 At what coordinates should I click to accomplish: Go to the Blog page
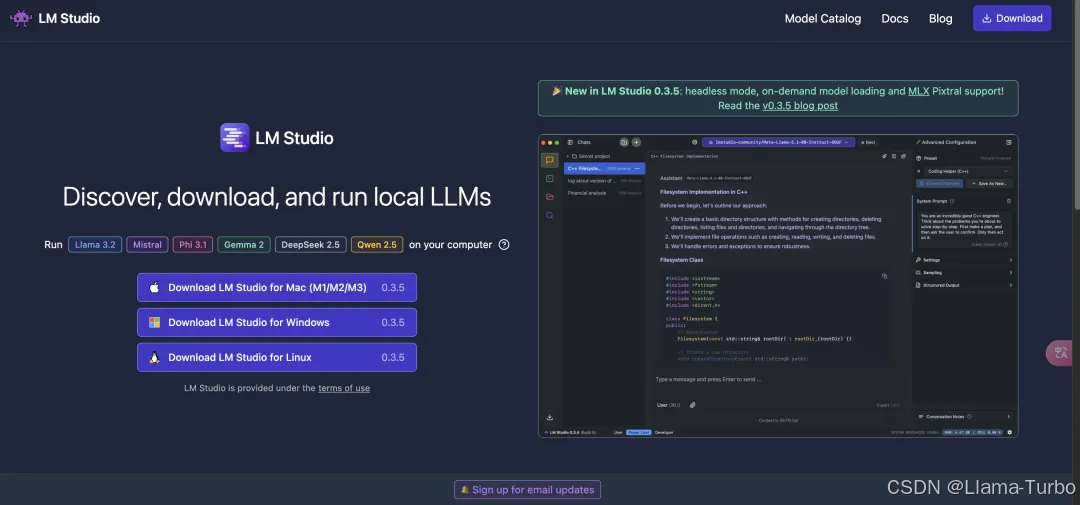pos(940,19)
